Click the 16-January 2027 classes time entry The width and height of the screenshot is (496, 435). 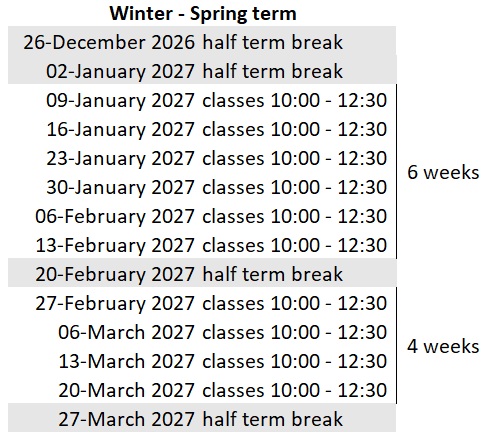[294, 129]
